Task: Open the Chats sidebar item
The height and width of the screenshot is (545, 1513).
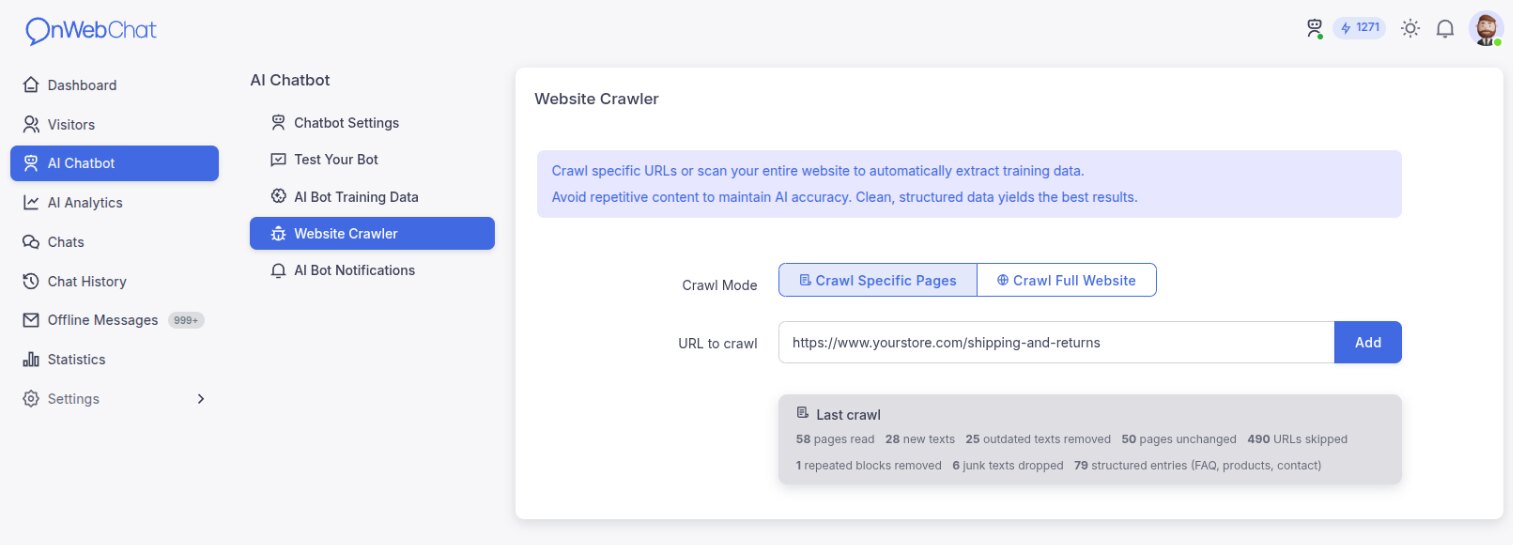Action: tap(114, 242)
